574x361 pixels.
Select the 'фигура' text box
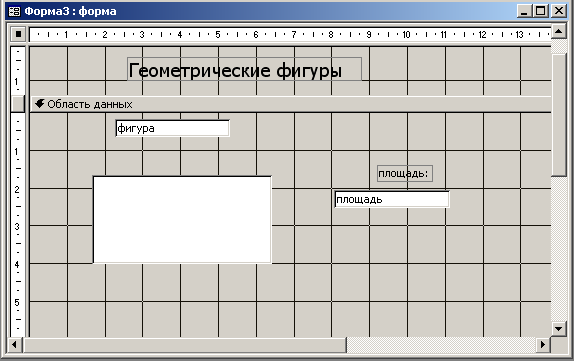172,128
